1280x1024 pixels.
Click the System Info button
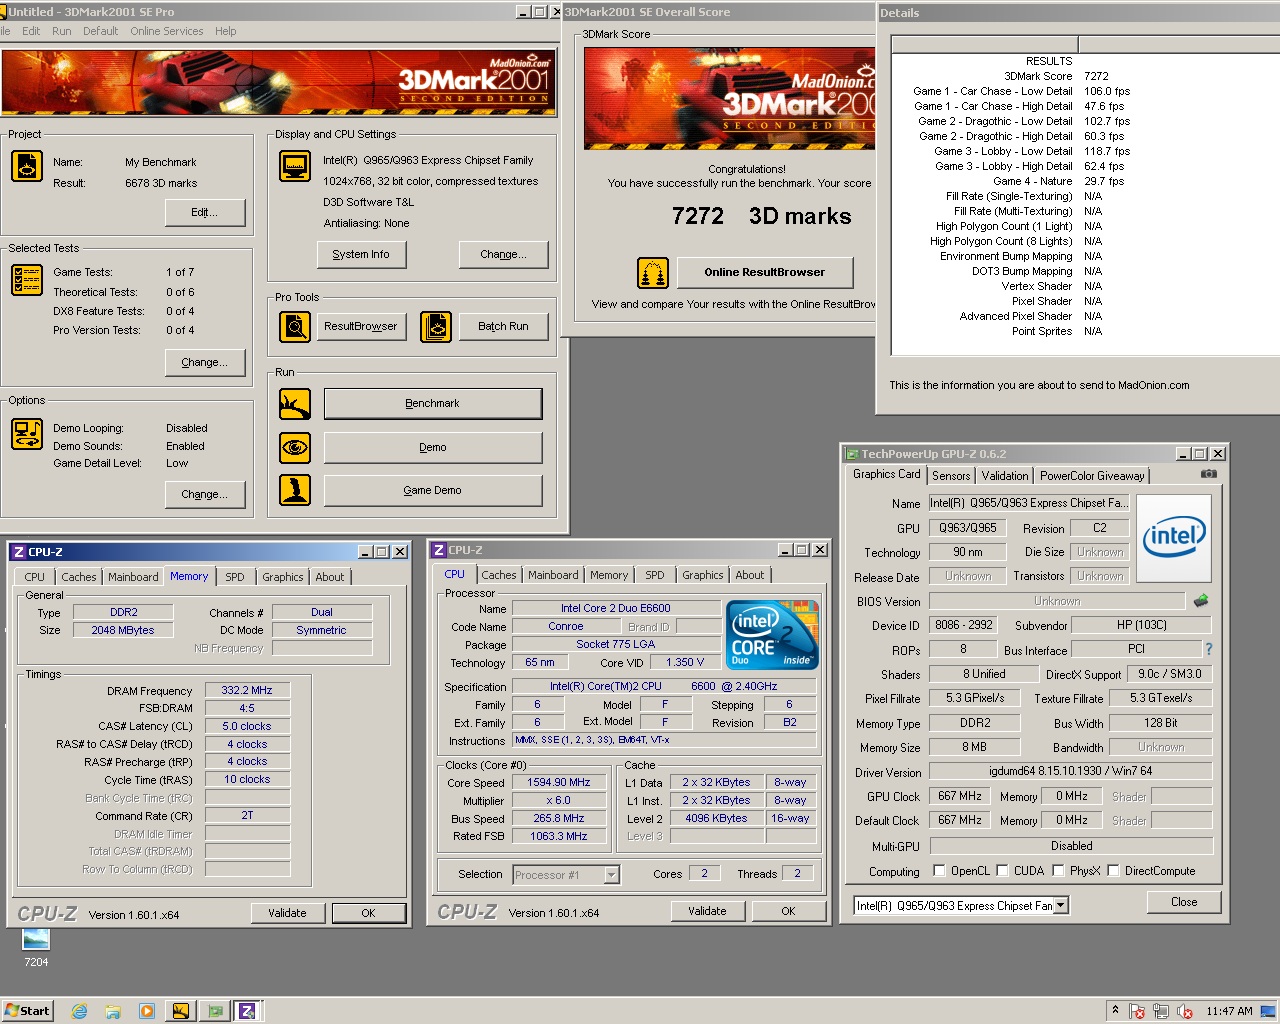tap(361, 254)
